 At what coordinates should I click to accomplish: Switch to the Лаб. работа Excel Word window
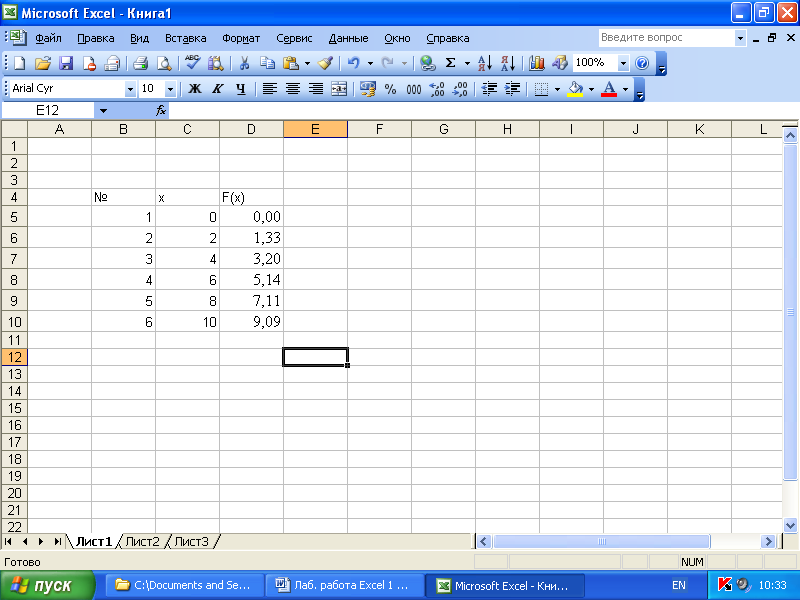345,585
